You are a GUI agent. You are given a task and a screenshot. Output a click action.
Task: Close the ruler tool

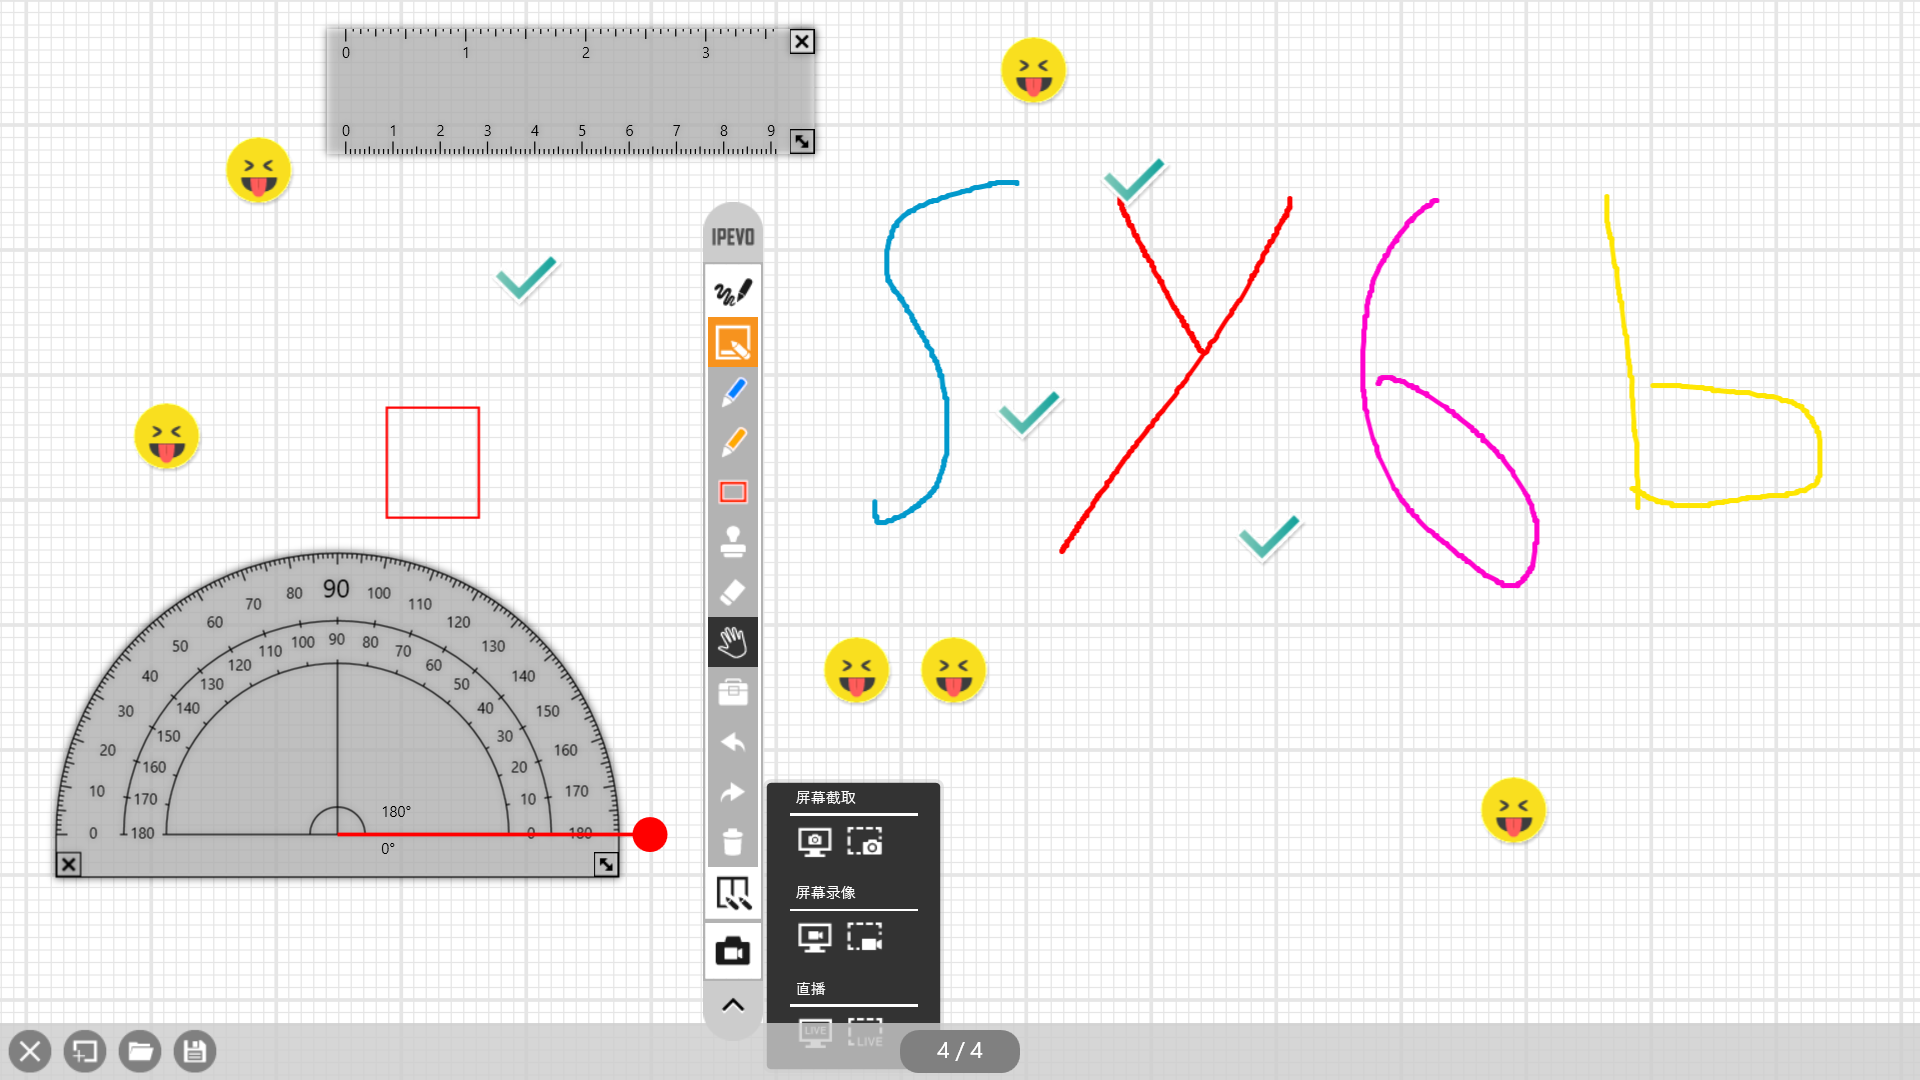[802, 41]
